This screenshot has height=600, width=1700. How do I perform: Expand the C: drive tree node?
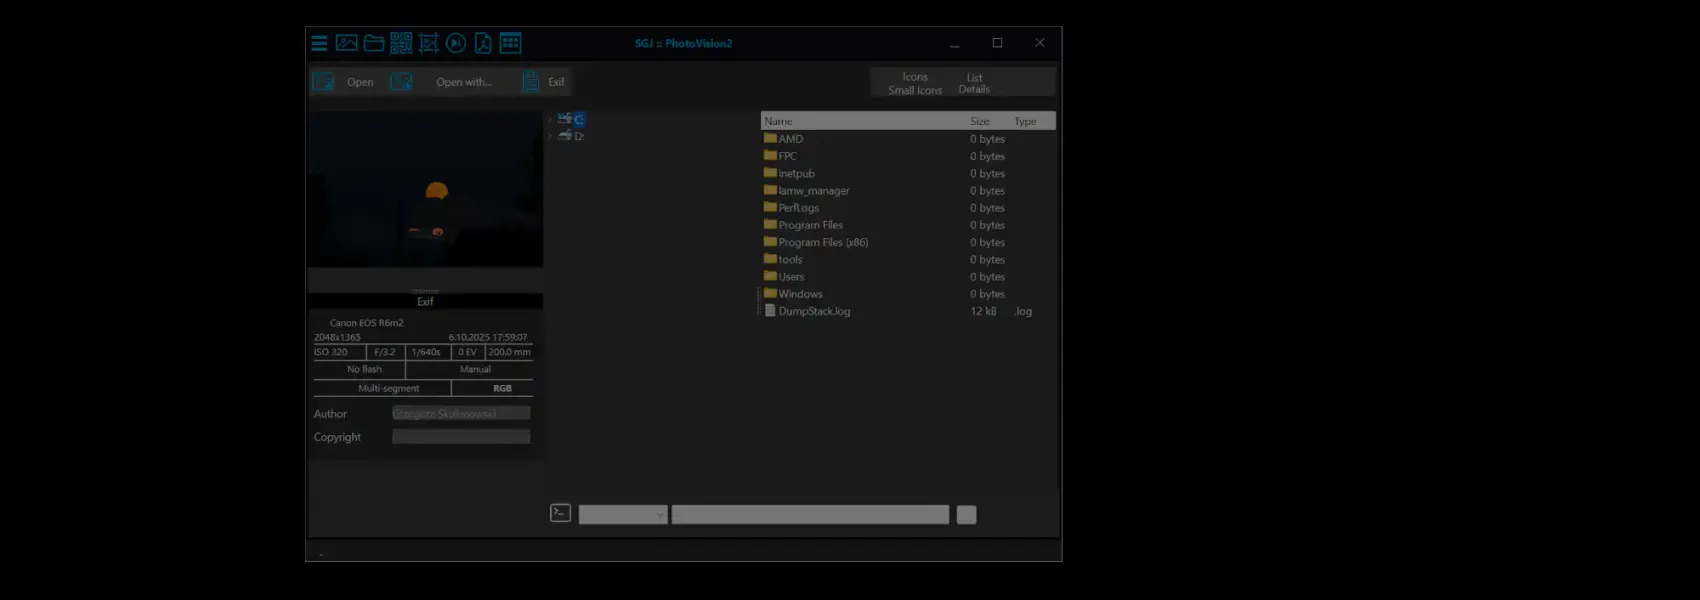coord(550,120)
